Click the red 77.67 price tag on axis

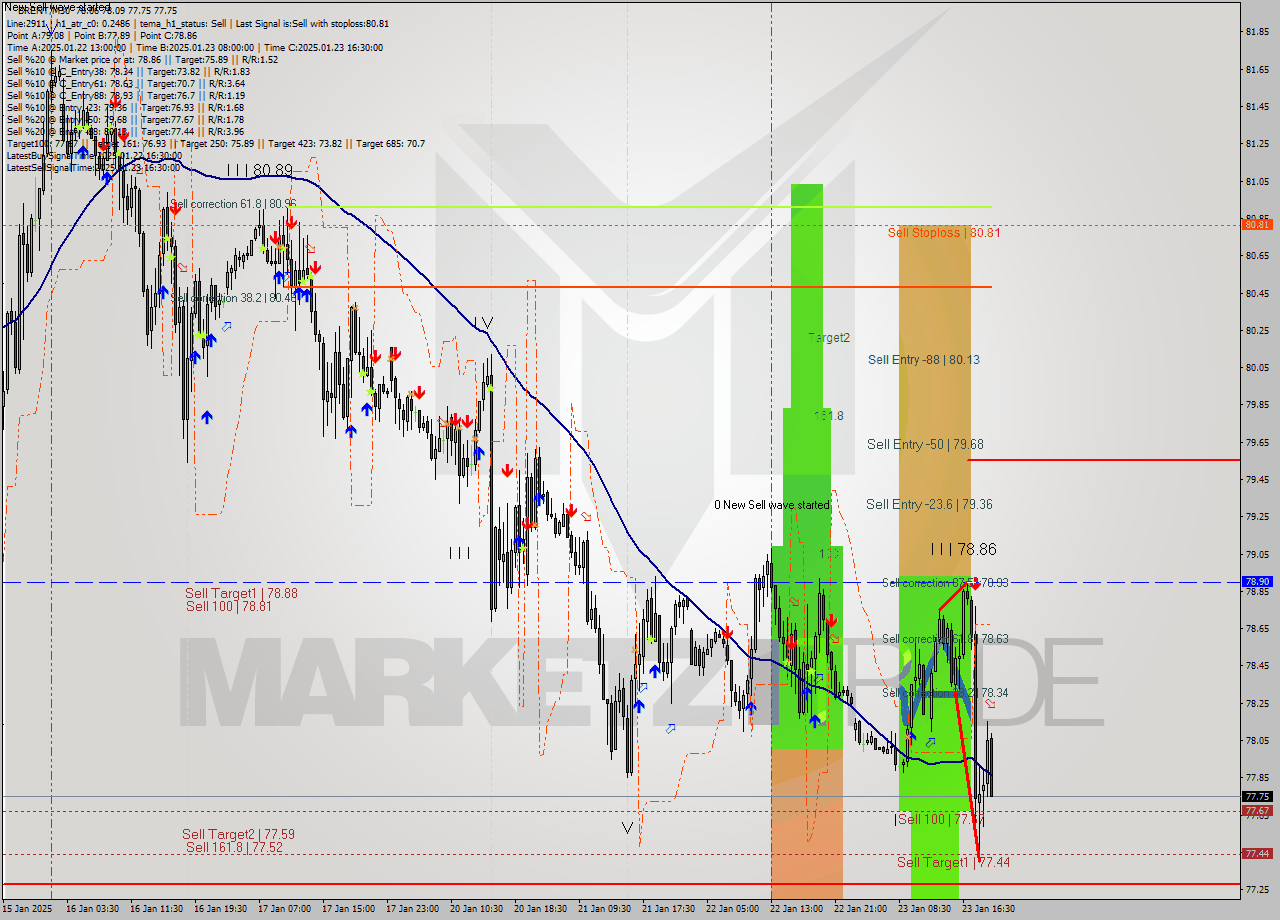click(1257, 811)
